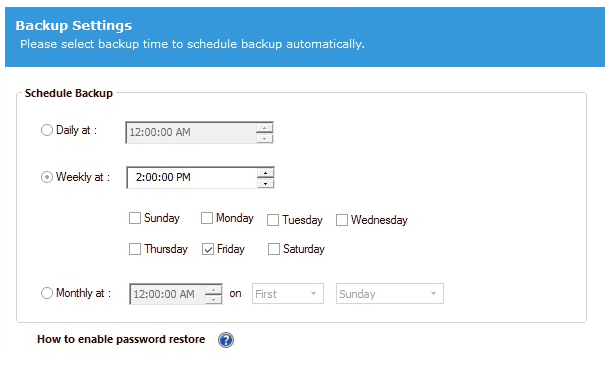Check the Thursday checkbox
This screenshot has height=382, width=612.
coord(135,249)
